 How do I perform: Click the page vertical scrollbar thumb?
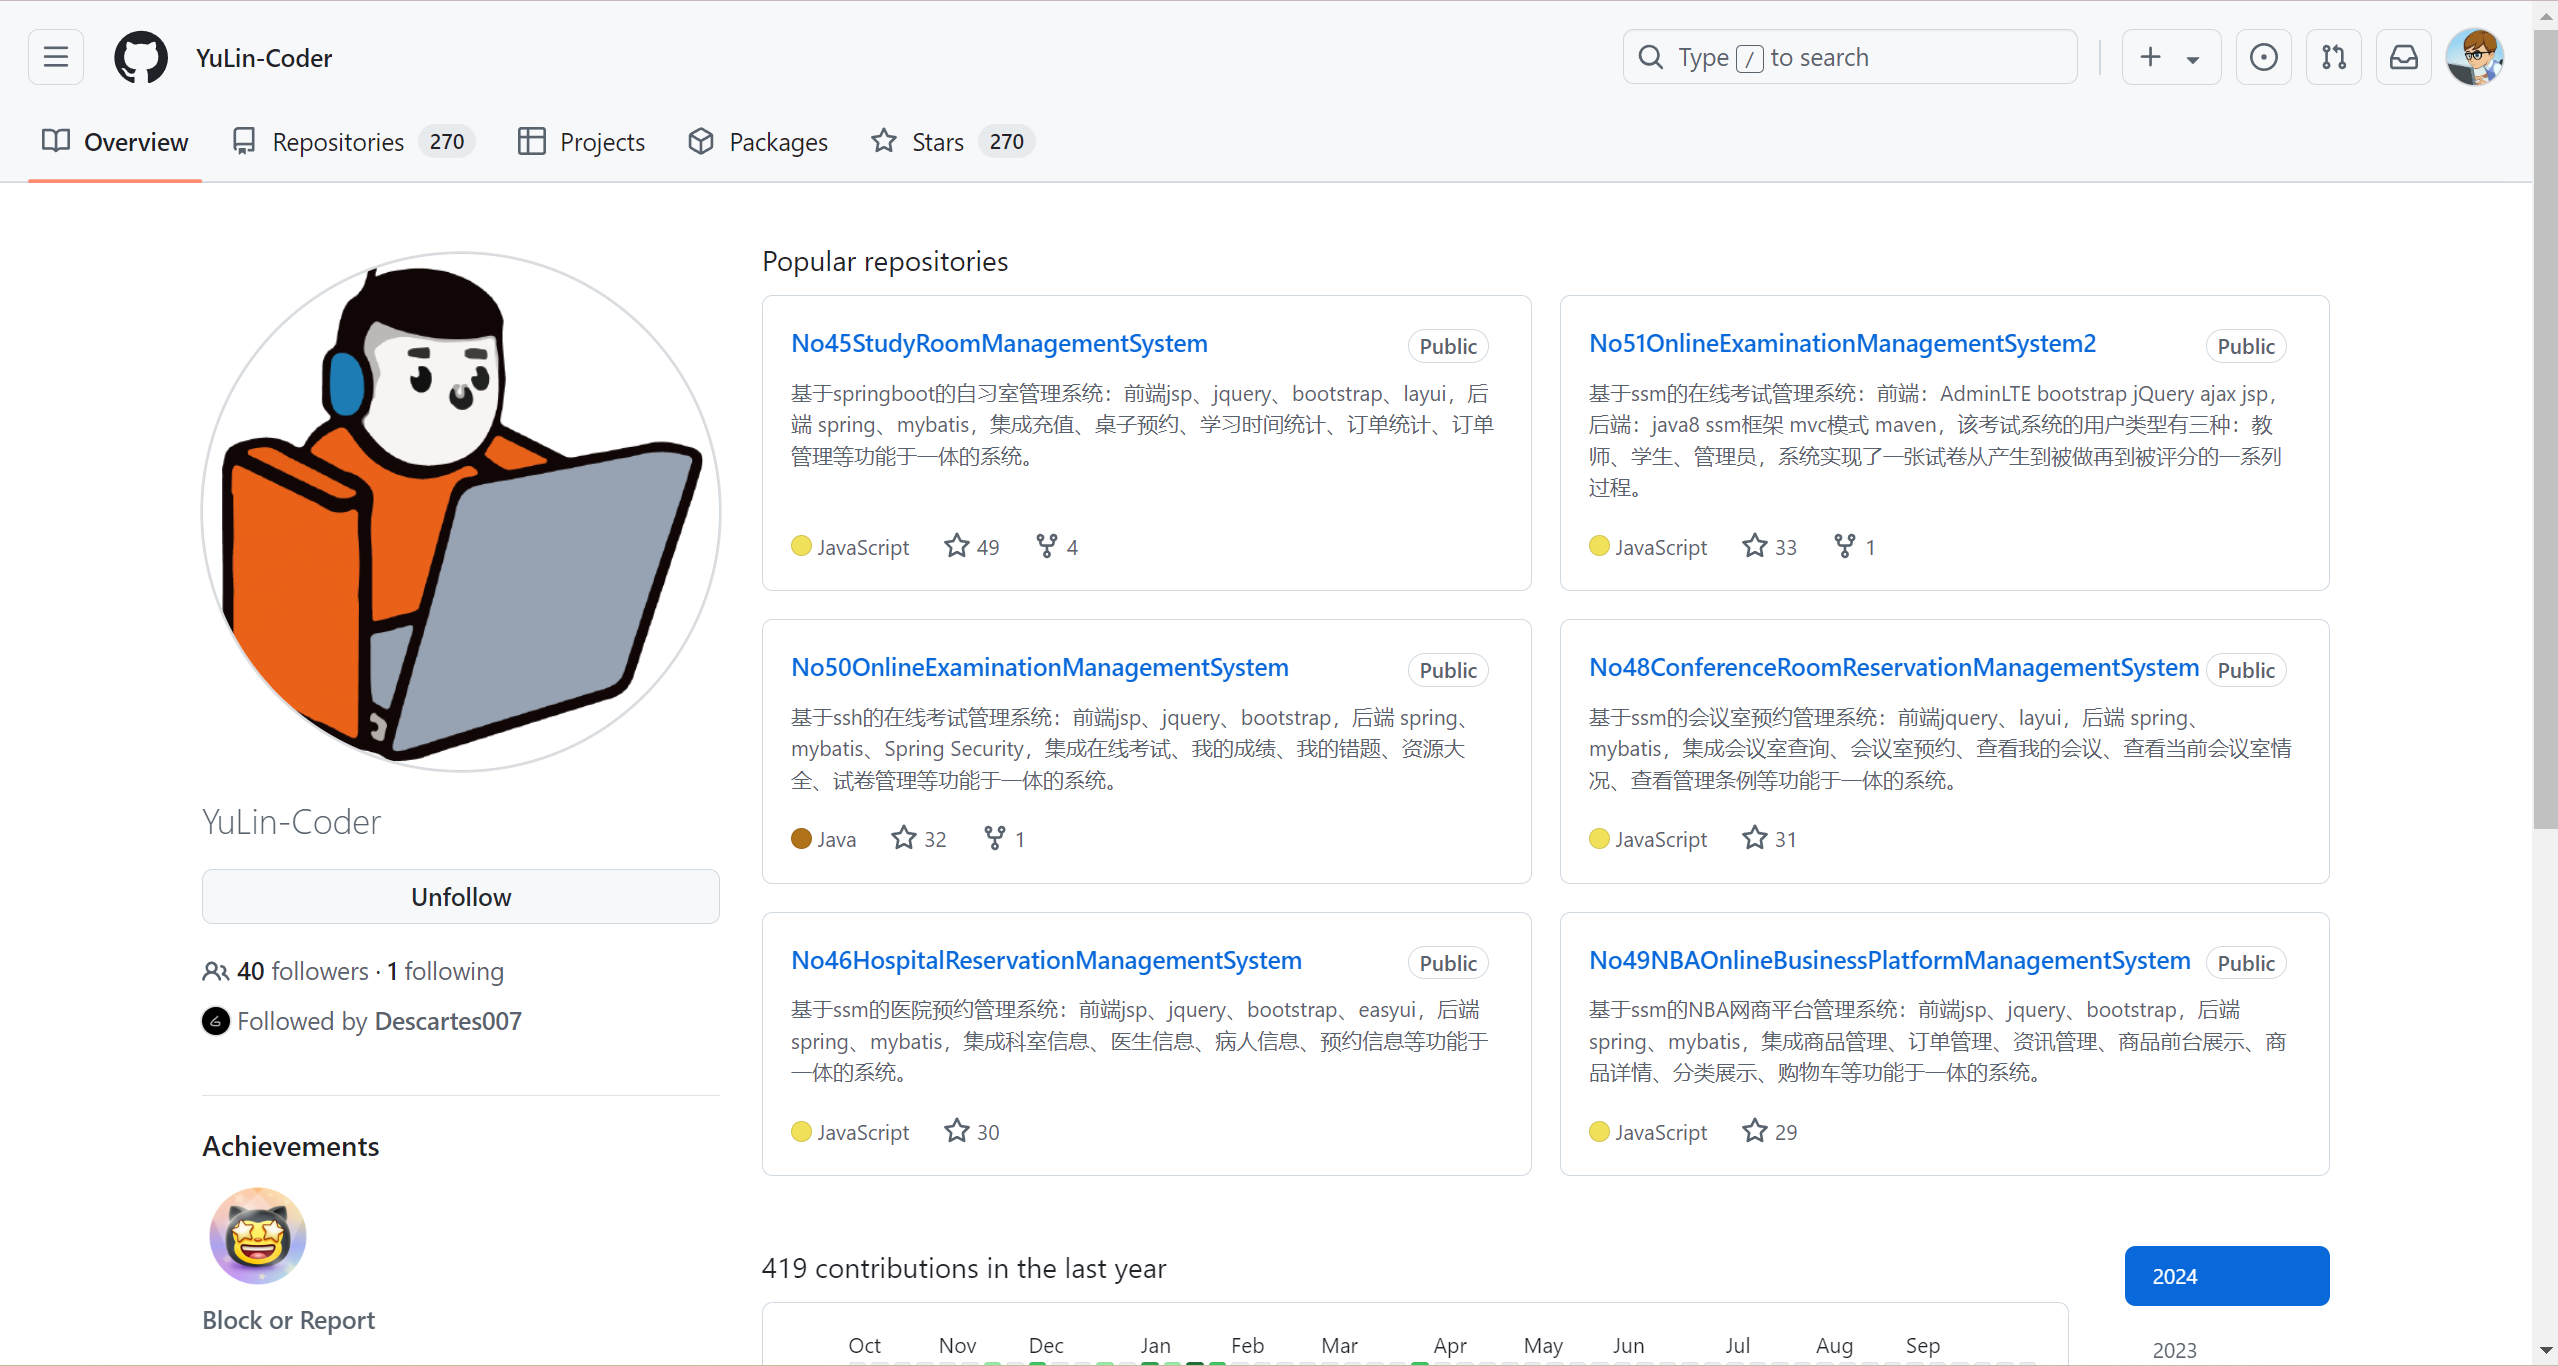[2546, 429]
